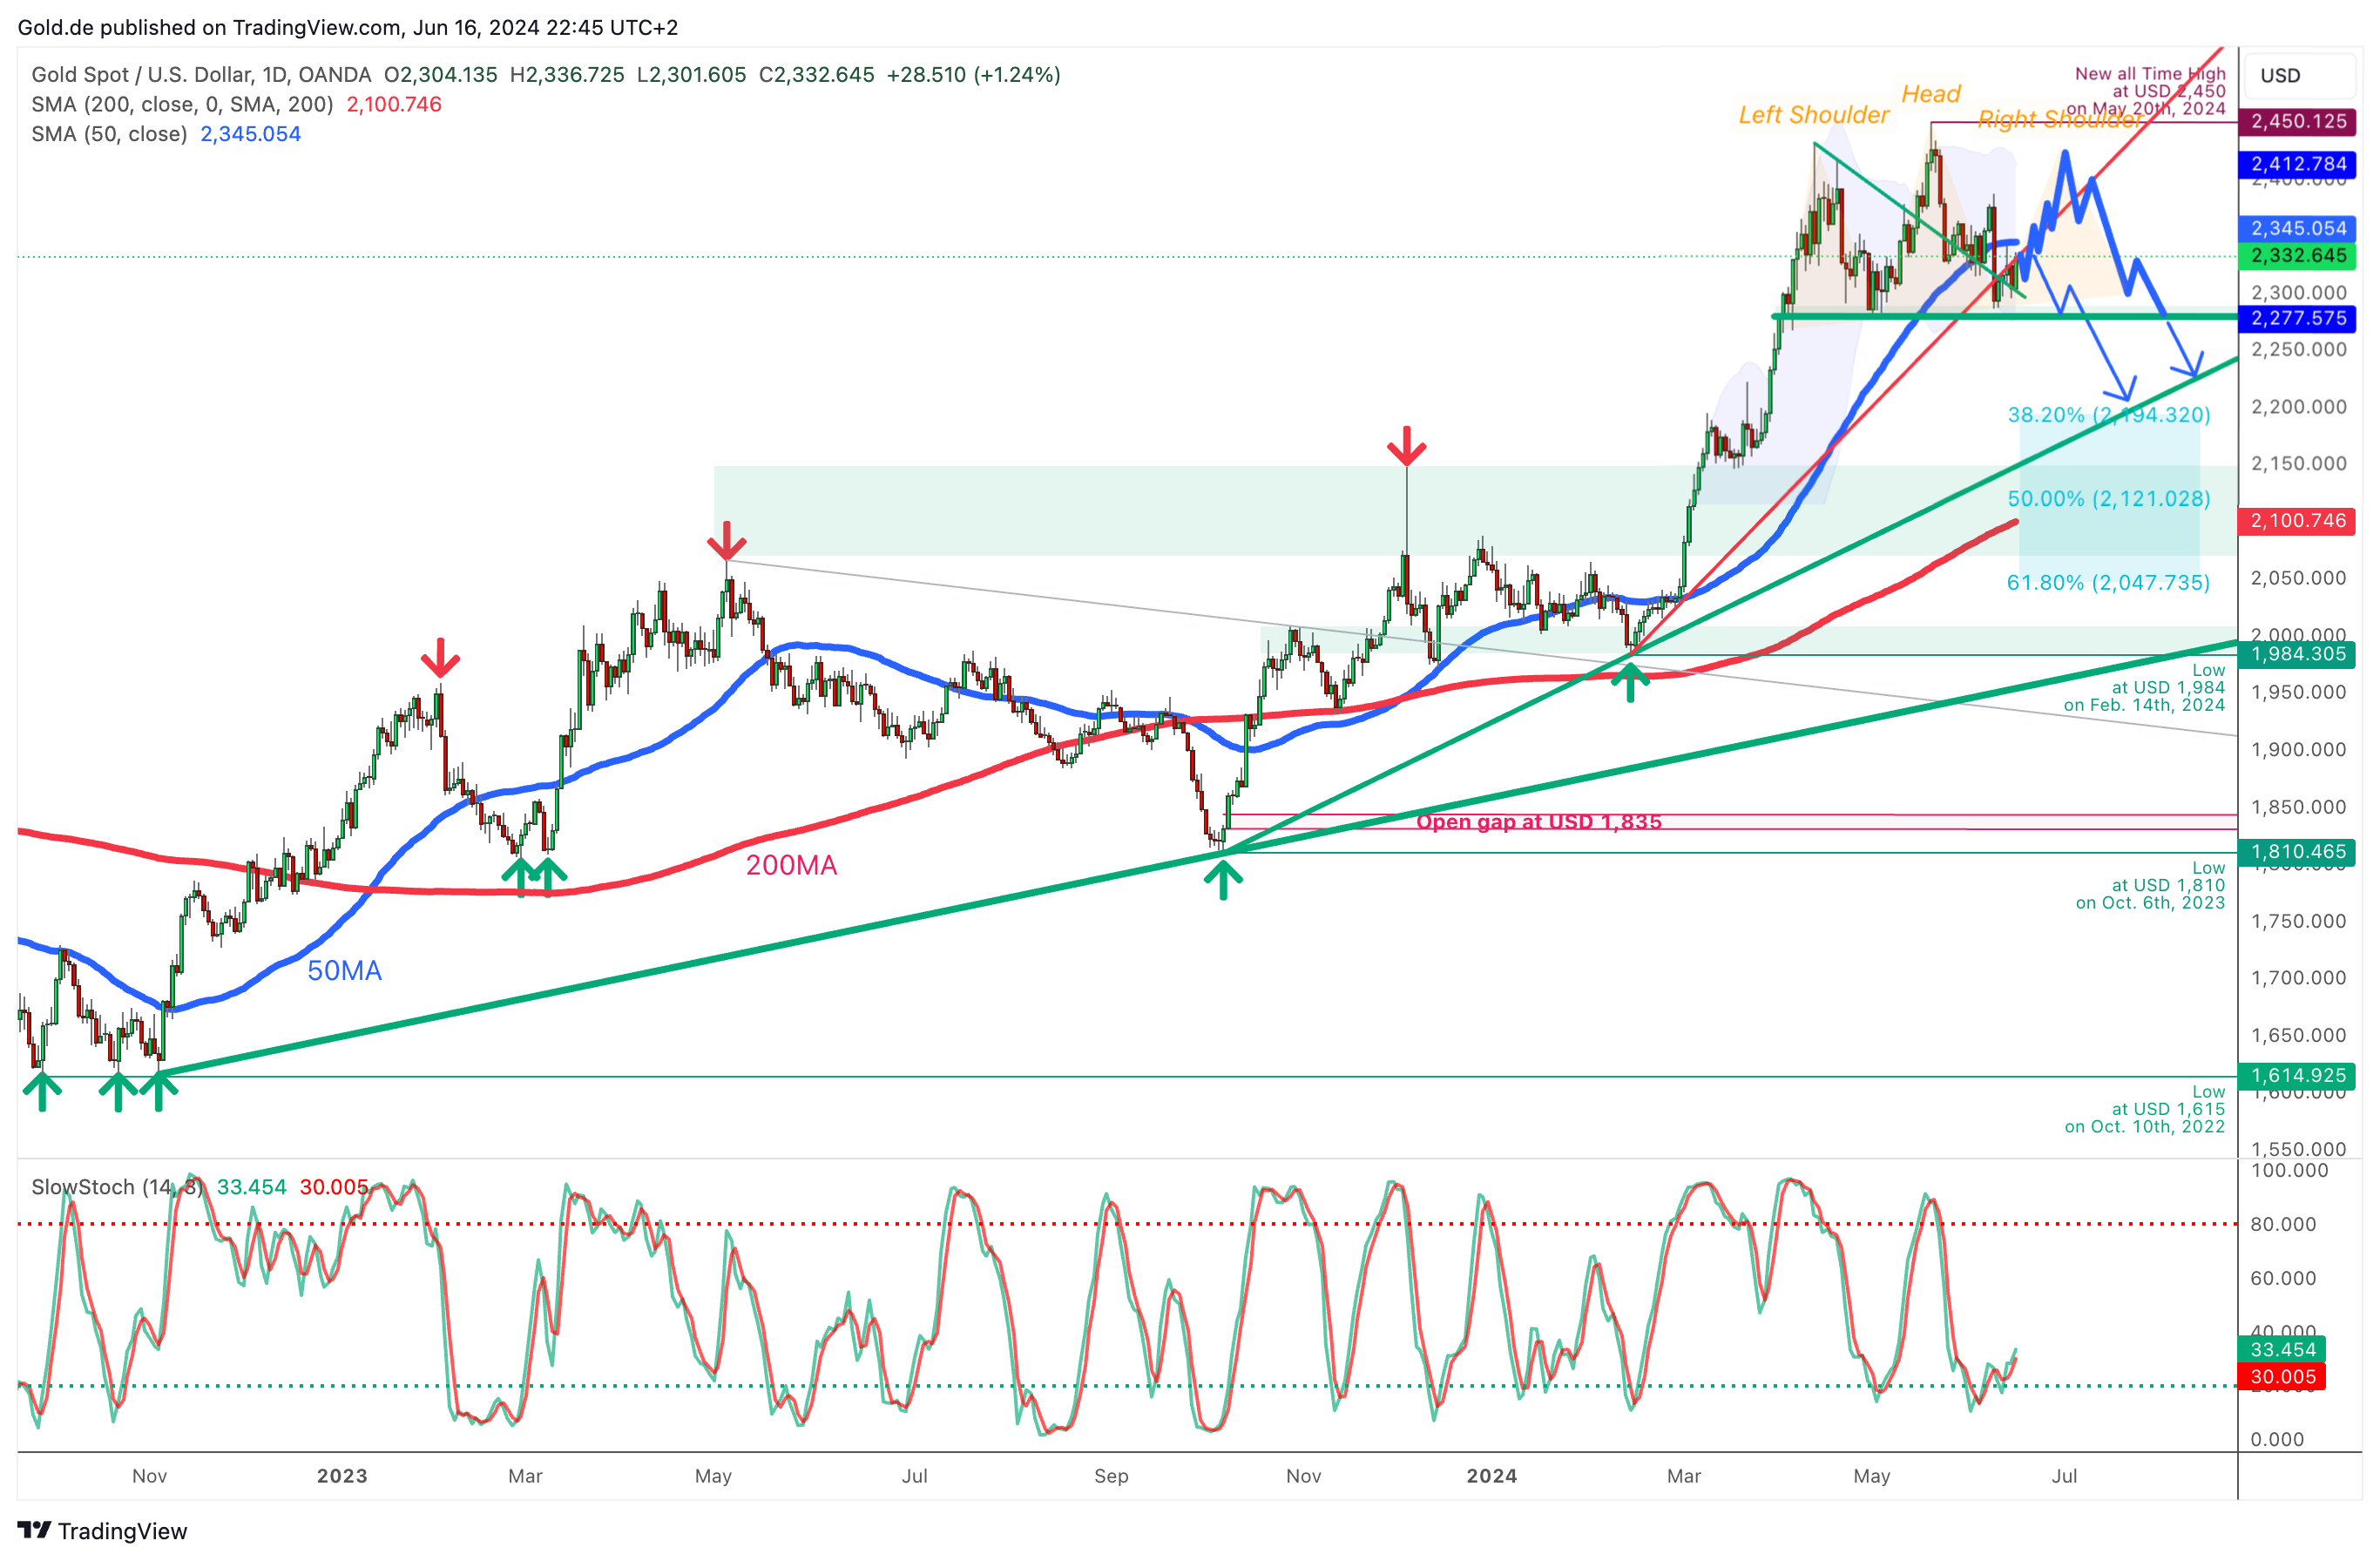Click the 'Open gap at USD 1,835' label
The image size is (2380, 1561).
click(1538, 822)
